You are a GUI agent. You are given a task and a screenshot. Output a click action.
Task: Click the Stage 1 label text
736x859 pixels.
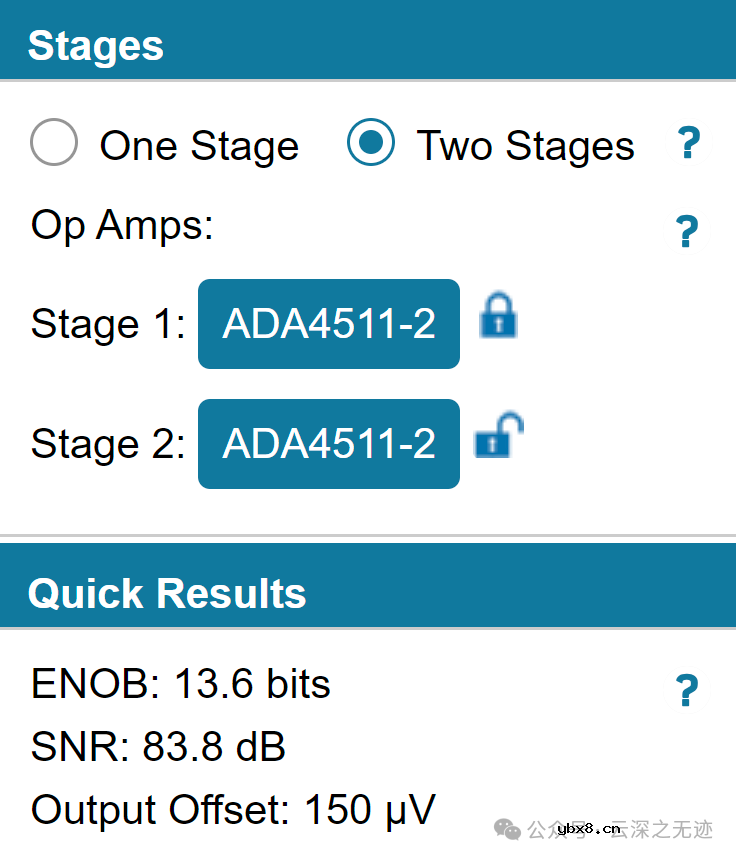(x=108, y=324)
